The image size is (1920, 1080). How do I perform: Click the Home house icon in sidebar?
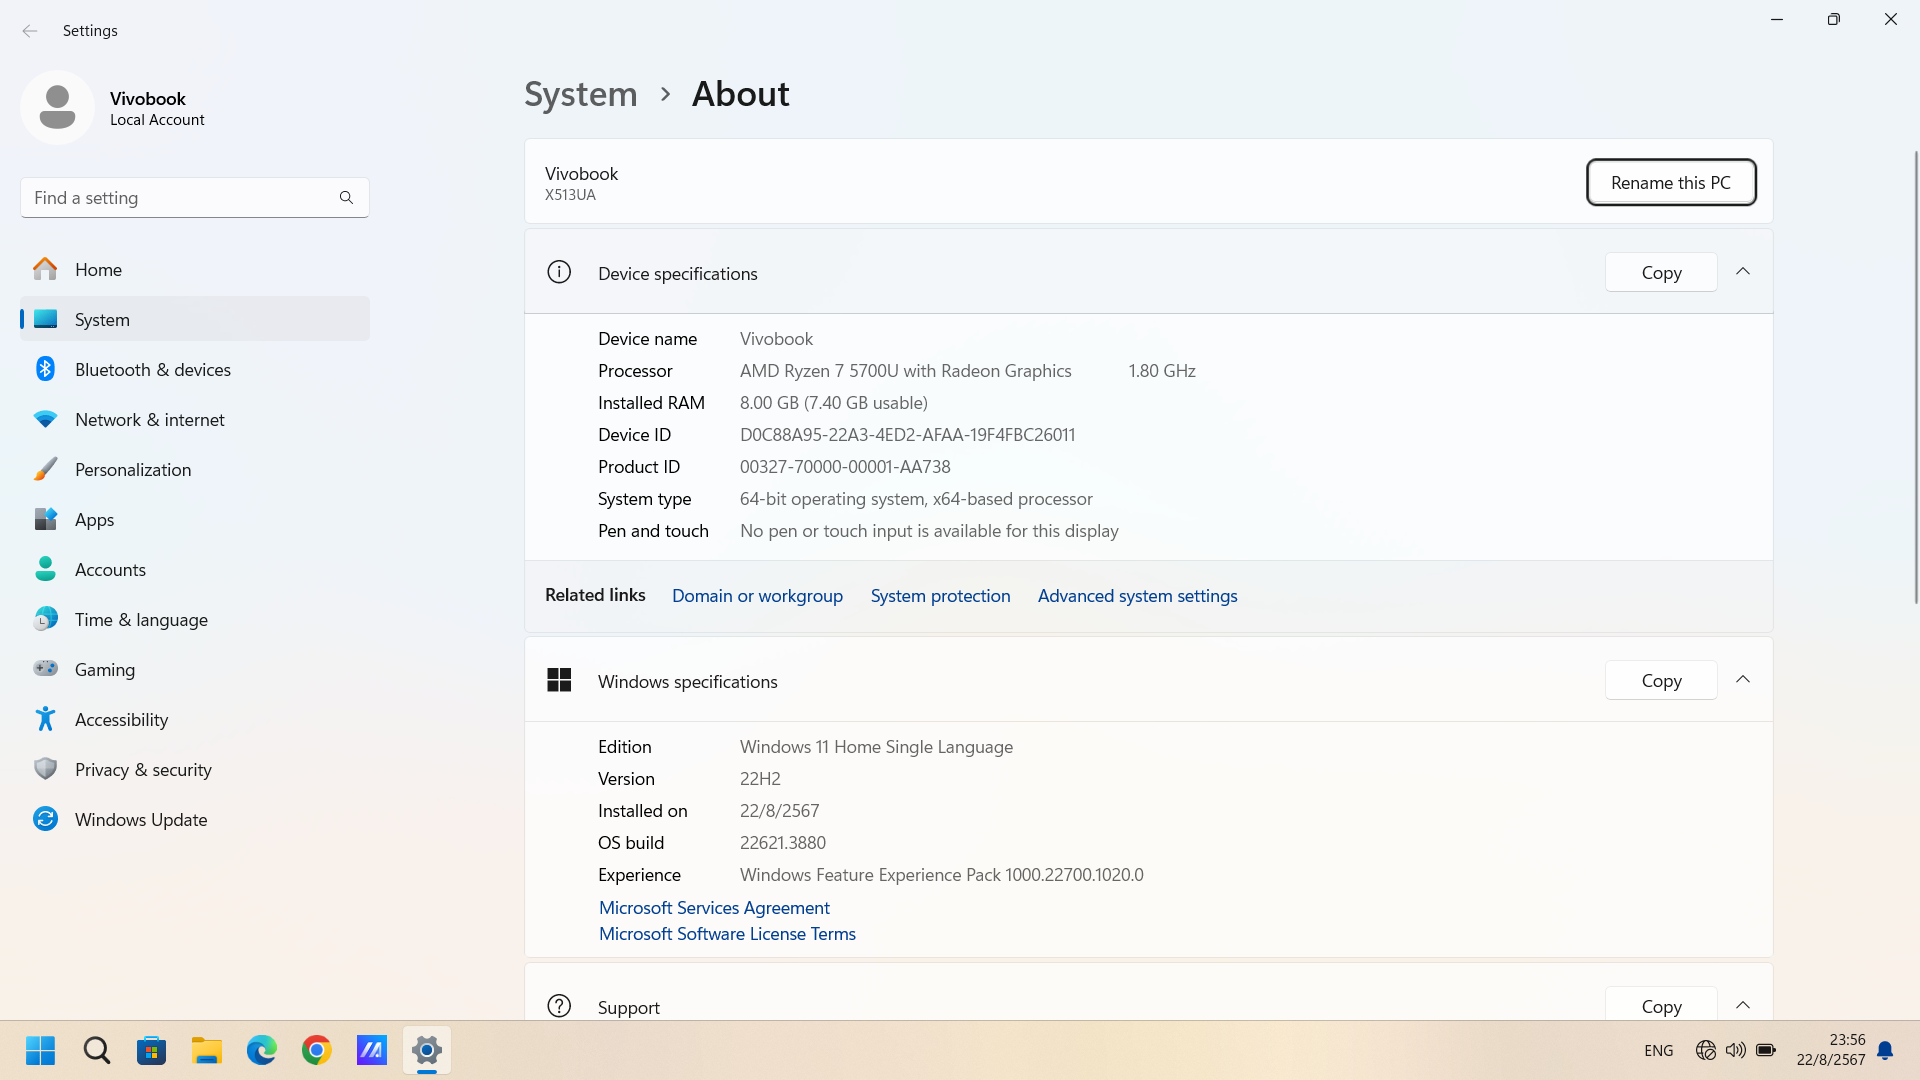tap(45, 269)
